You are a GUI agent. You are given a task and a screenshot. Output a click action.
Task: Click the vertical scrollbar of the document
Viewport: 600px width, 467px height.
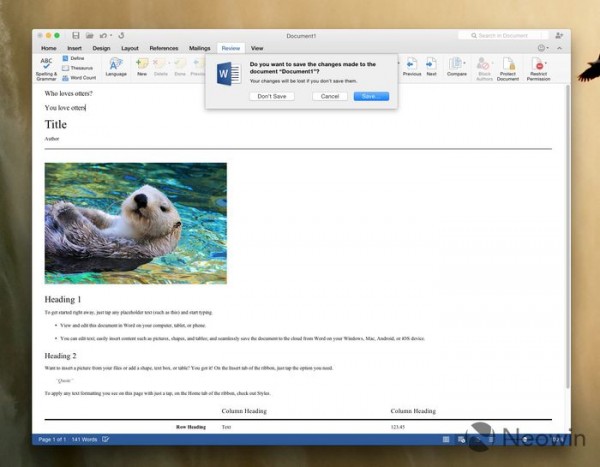point(568,237)
